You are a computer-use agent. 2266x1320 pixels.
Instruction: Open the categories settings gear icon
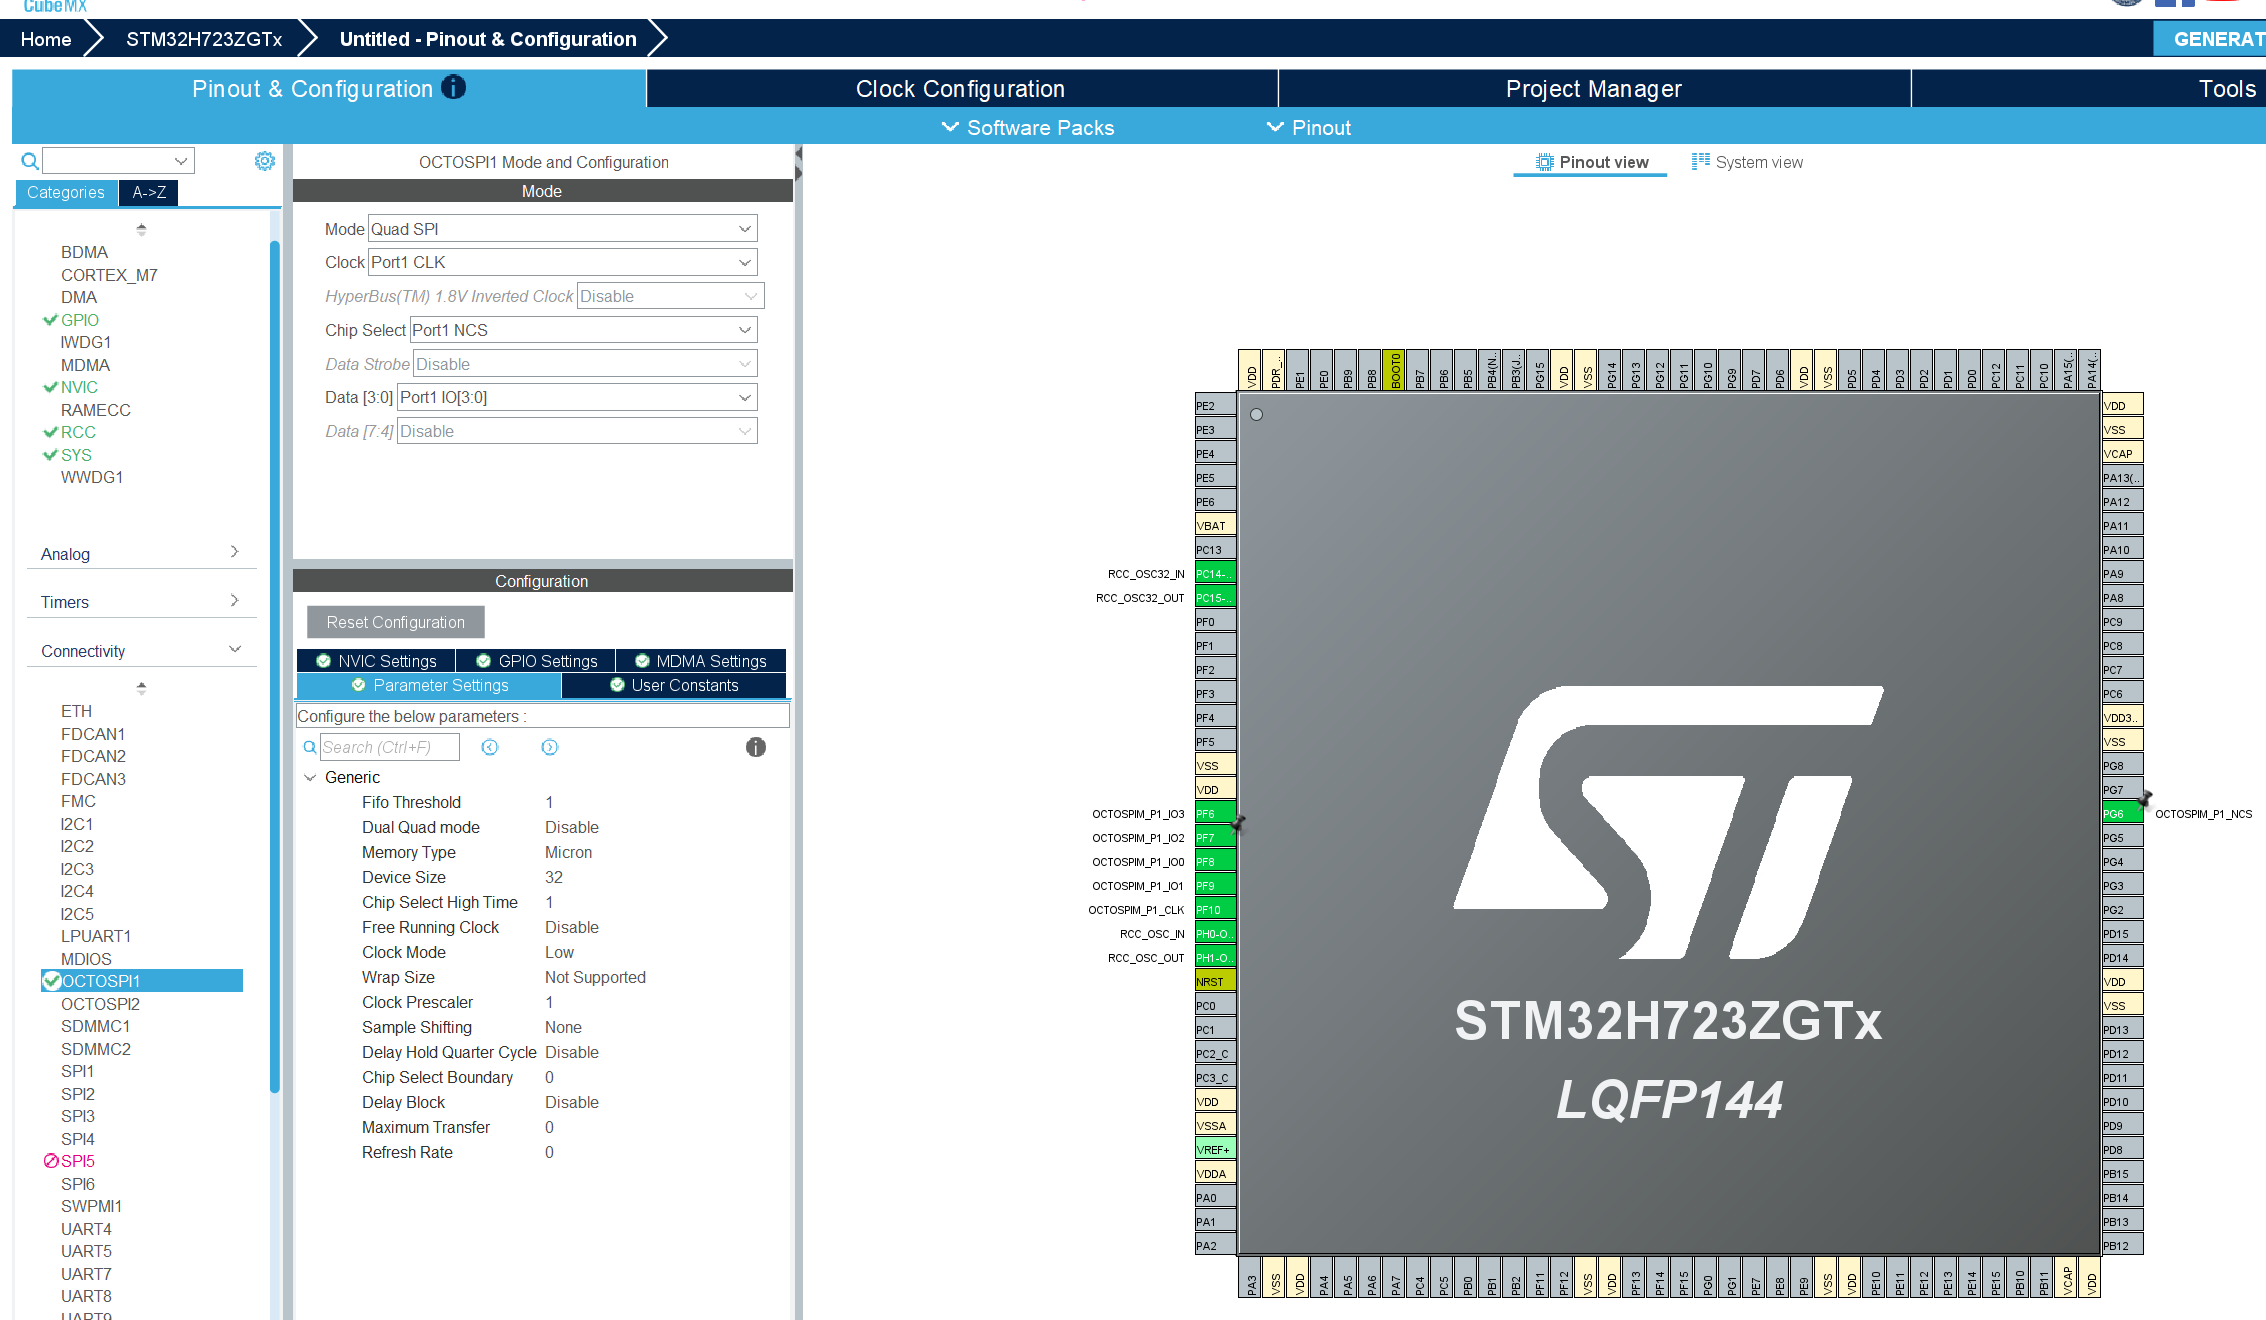click(264, 161)
